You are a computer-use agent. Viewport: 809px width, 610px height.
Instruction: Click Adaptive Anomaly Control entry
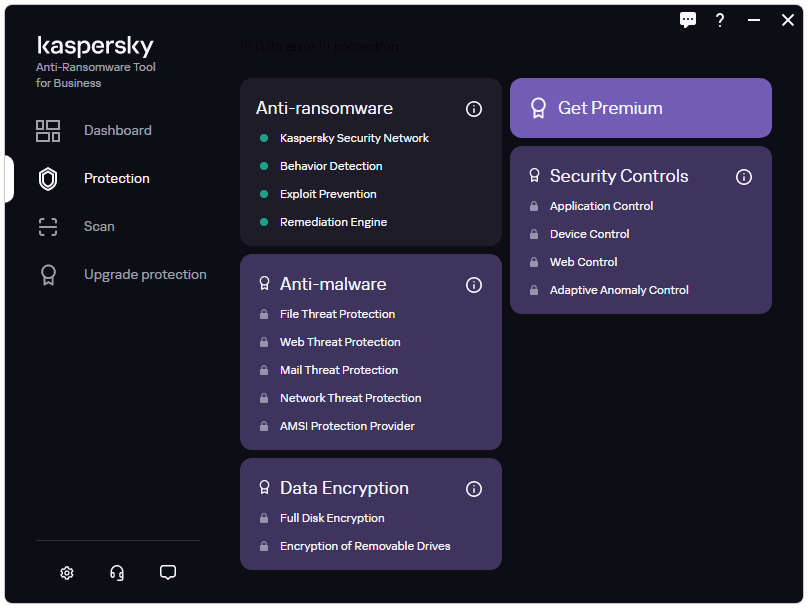(619, 290)
